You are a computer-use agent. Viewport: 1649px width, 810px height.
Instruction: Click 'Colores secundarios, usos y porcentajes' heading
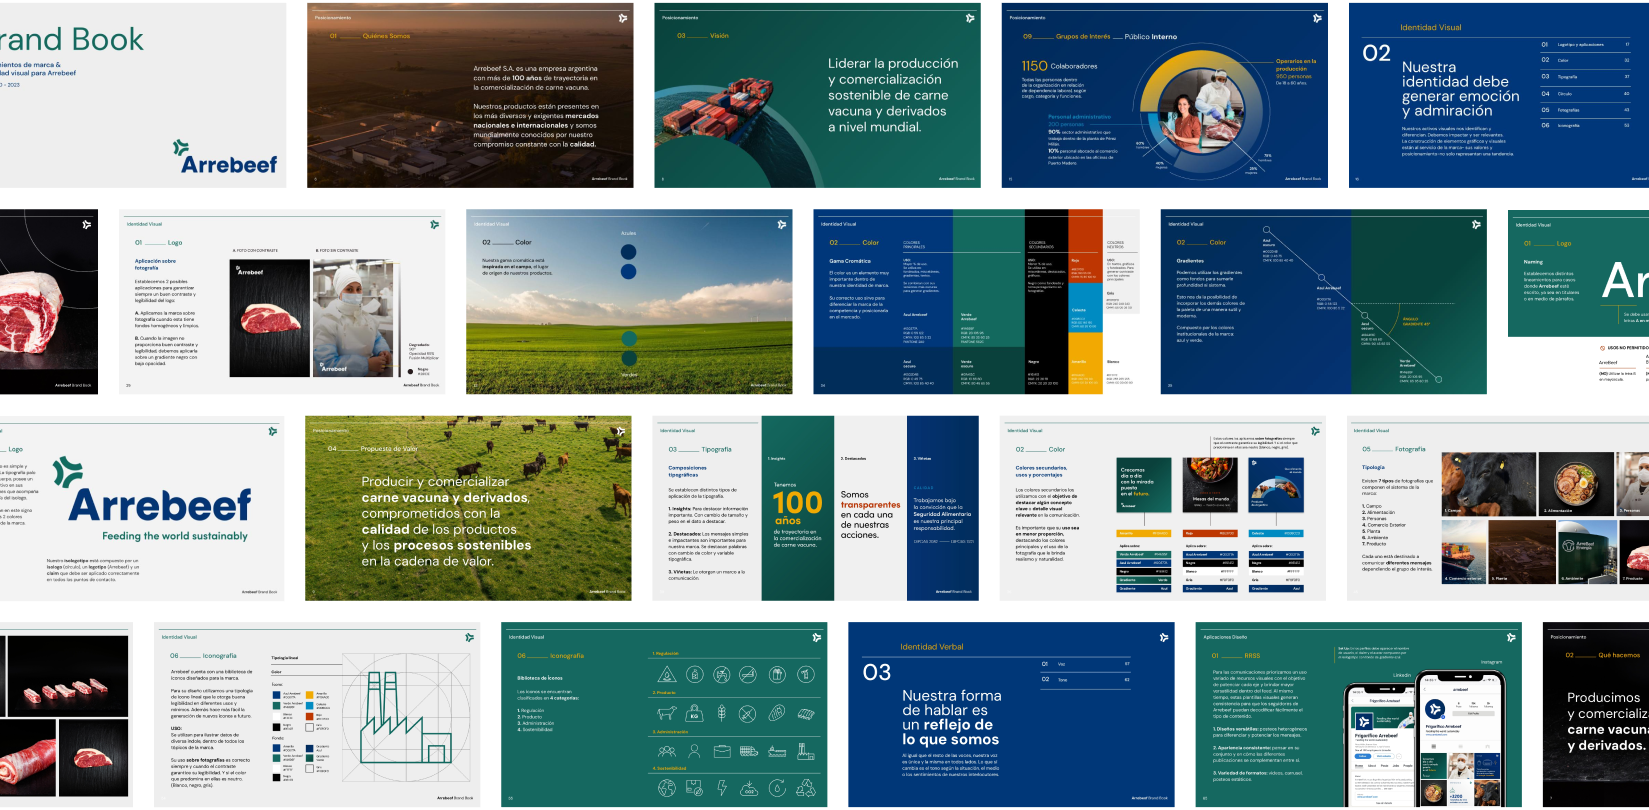coord(1041,471)
